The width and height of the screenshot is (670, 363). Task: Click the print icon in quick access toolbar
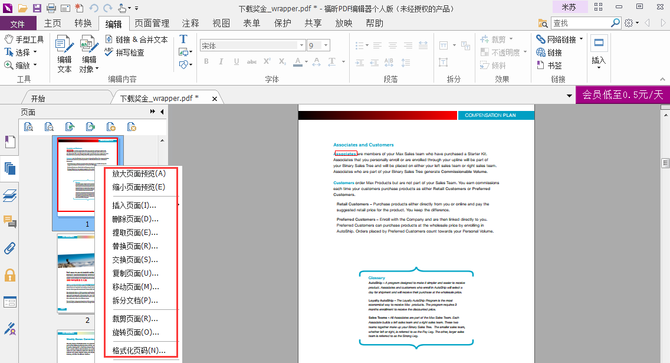coord(51,8)
